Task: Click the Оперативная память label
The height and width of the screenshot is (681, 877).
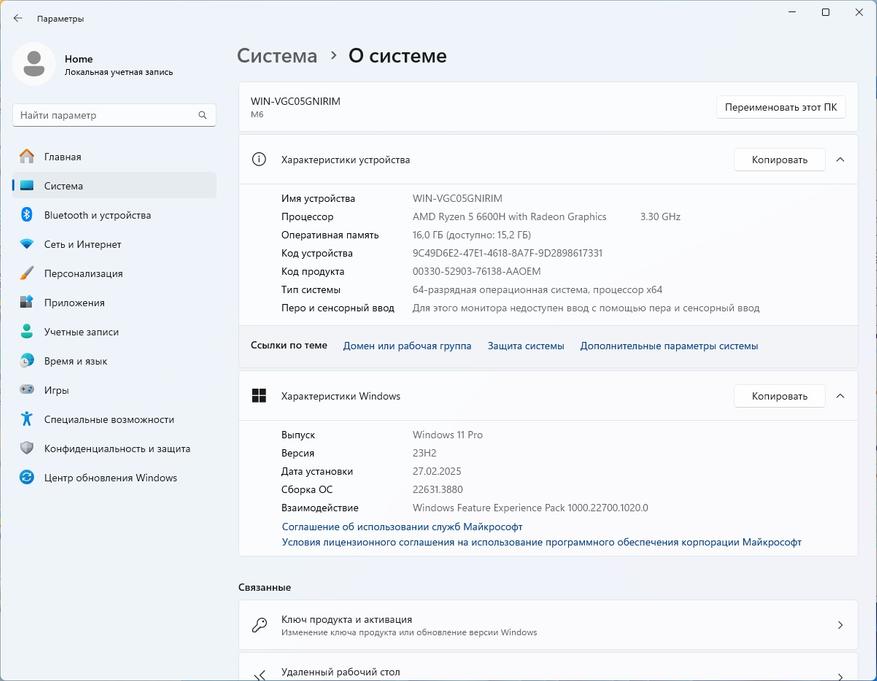Action: pyautogui.click(x=330, y=235)
